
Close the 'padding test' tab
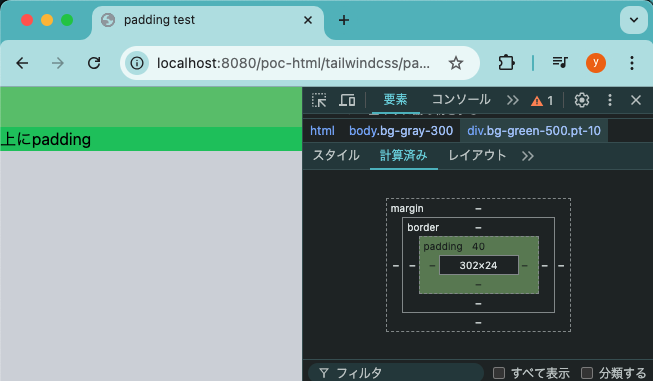(x=308, y=20)
